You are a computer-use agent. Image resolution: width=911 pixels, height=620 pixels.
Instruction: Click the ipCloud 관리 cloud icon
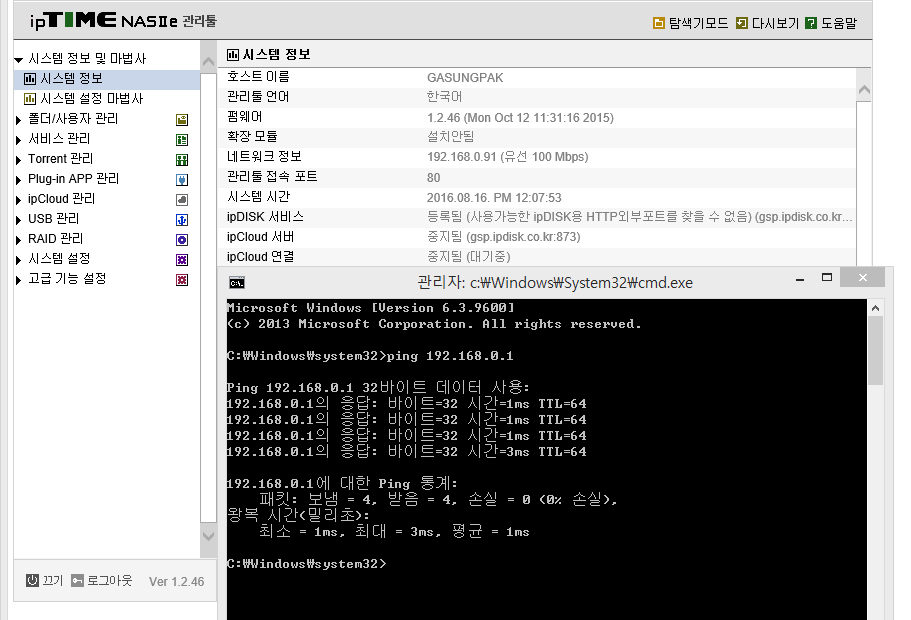pos(182,200)
